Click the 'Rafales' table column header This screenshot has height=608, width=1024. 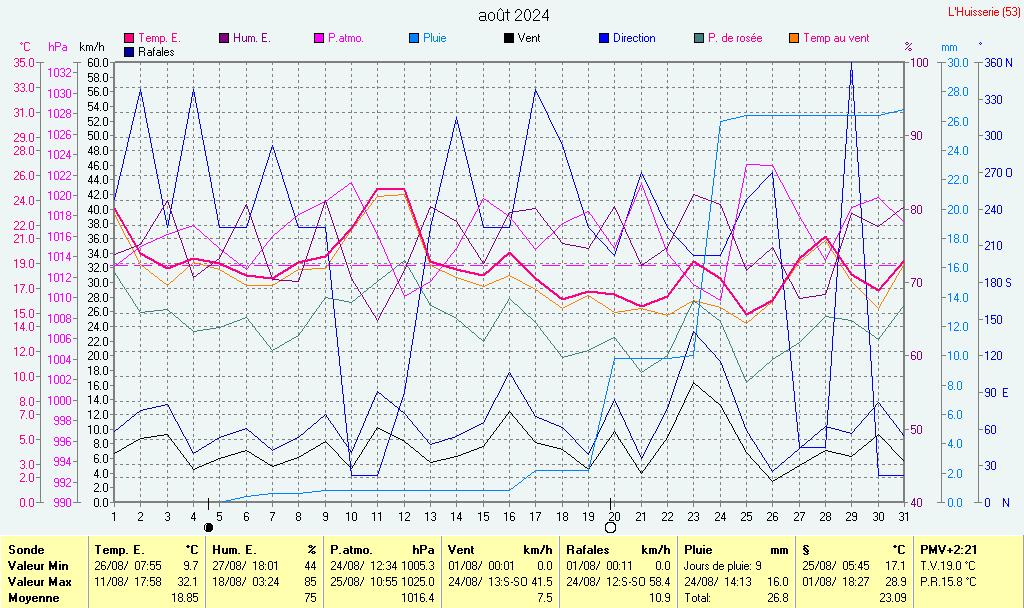click(x=588, y=550)
